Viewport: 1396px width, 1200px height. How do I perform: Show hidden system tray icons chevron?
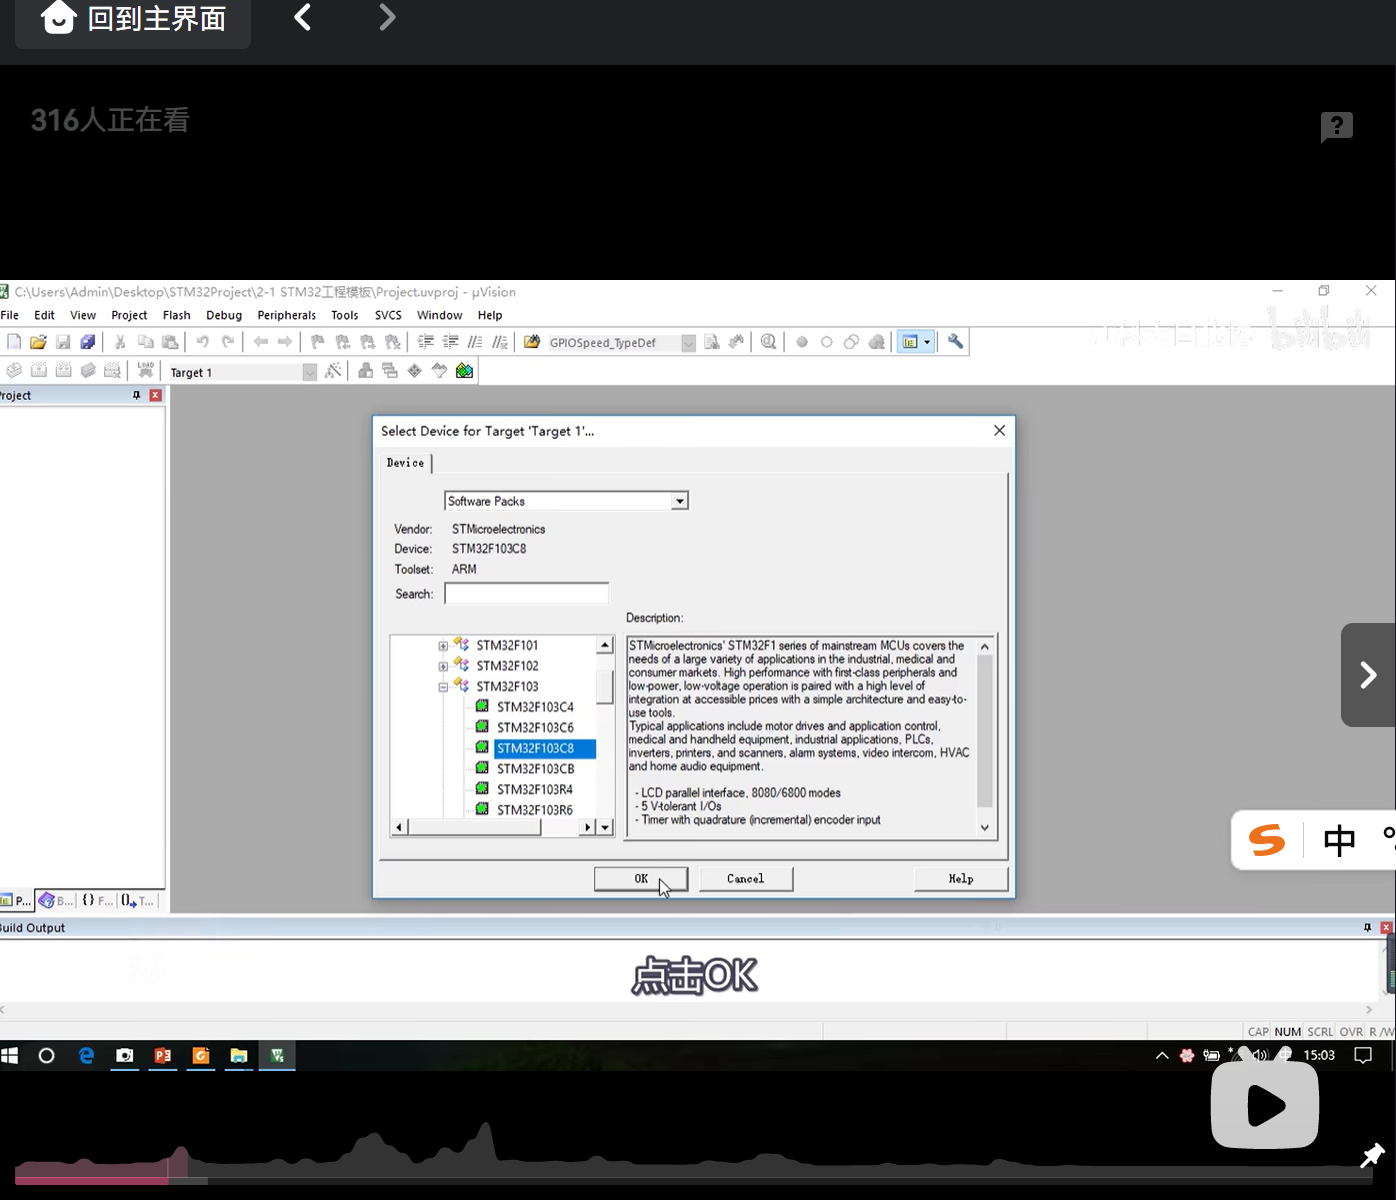click(x=1162, y=1055)
